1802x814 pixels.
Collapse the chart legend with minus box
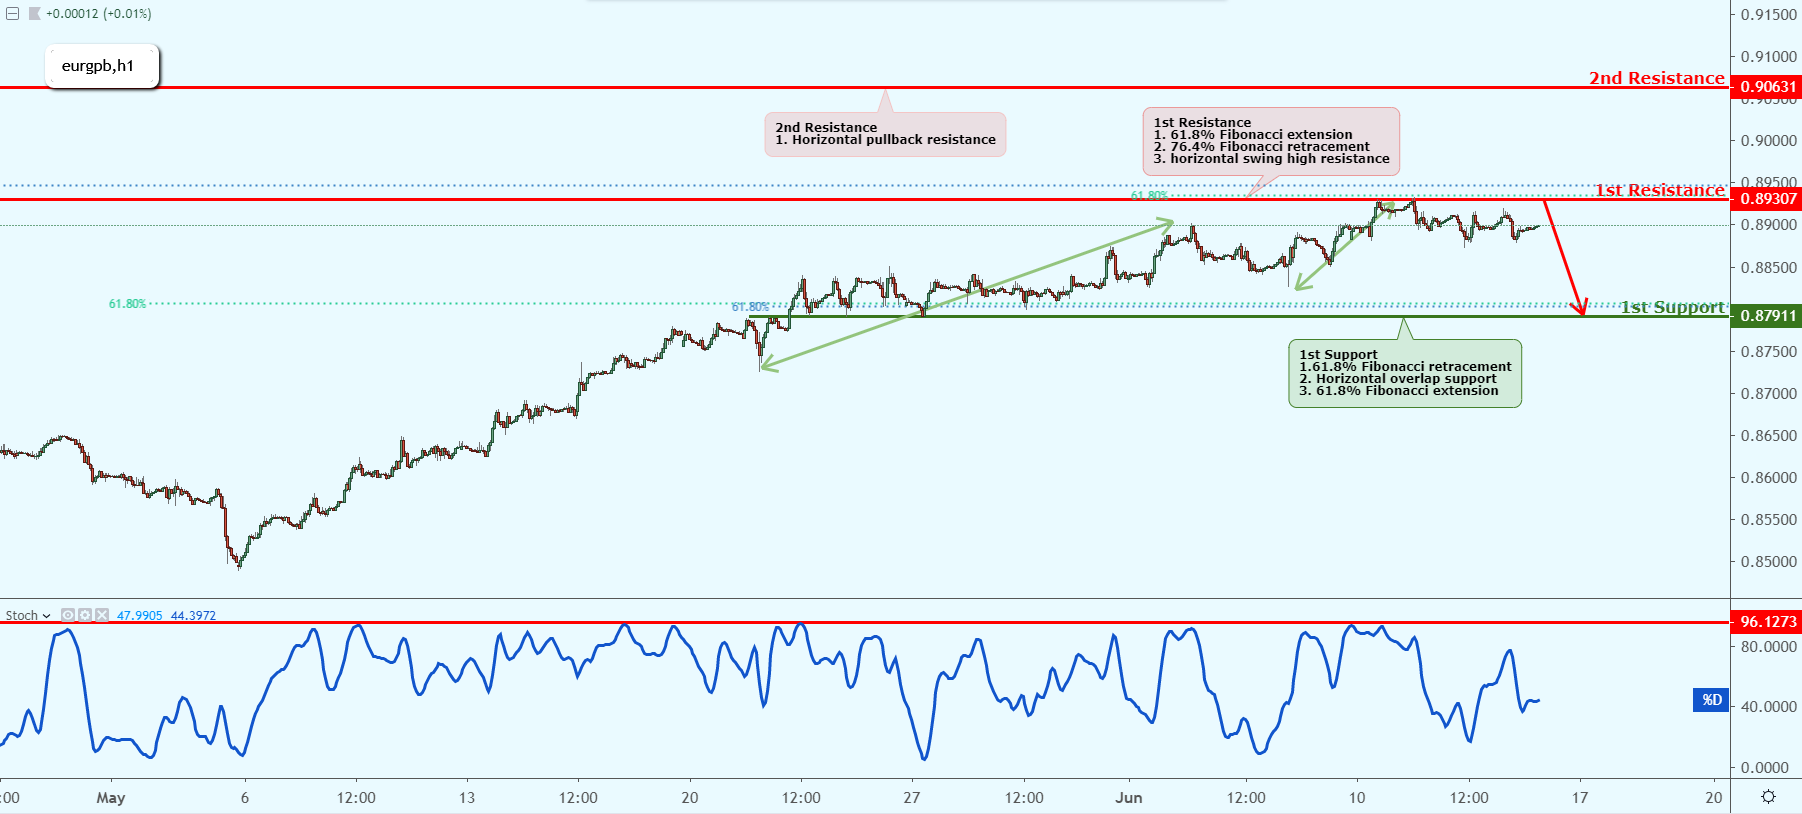[x=12, y=14]
